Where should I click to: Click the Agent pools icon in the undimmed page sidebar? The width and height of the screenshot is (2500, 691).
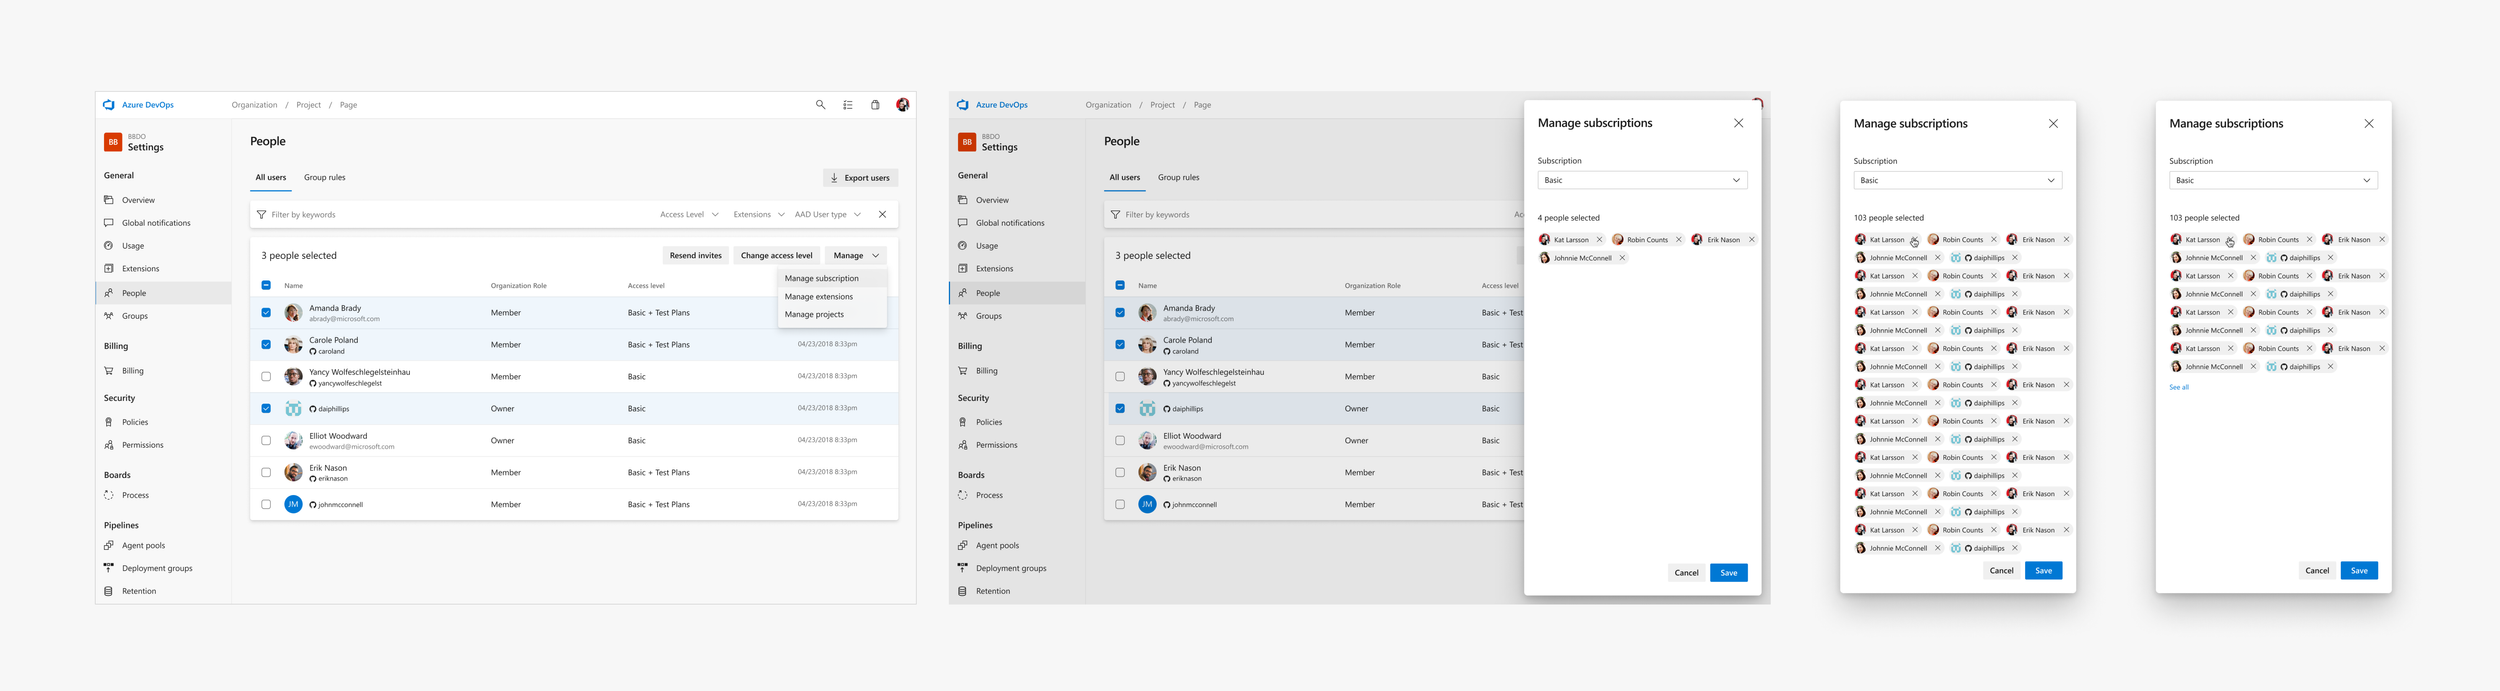click(109, 546)
